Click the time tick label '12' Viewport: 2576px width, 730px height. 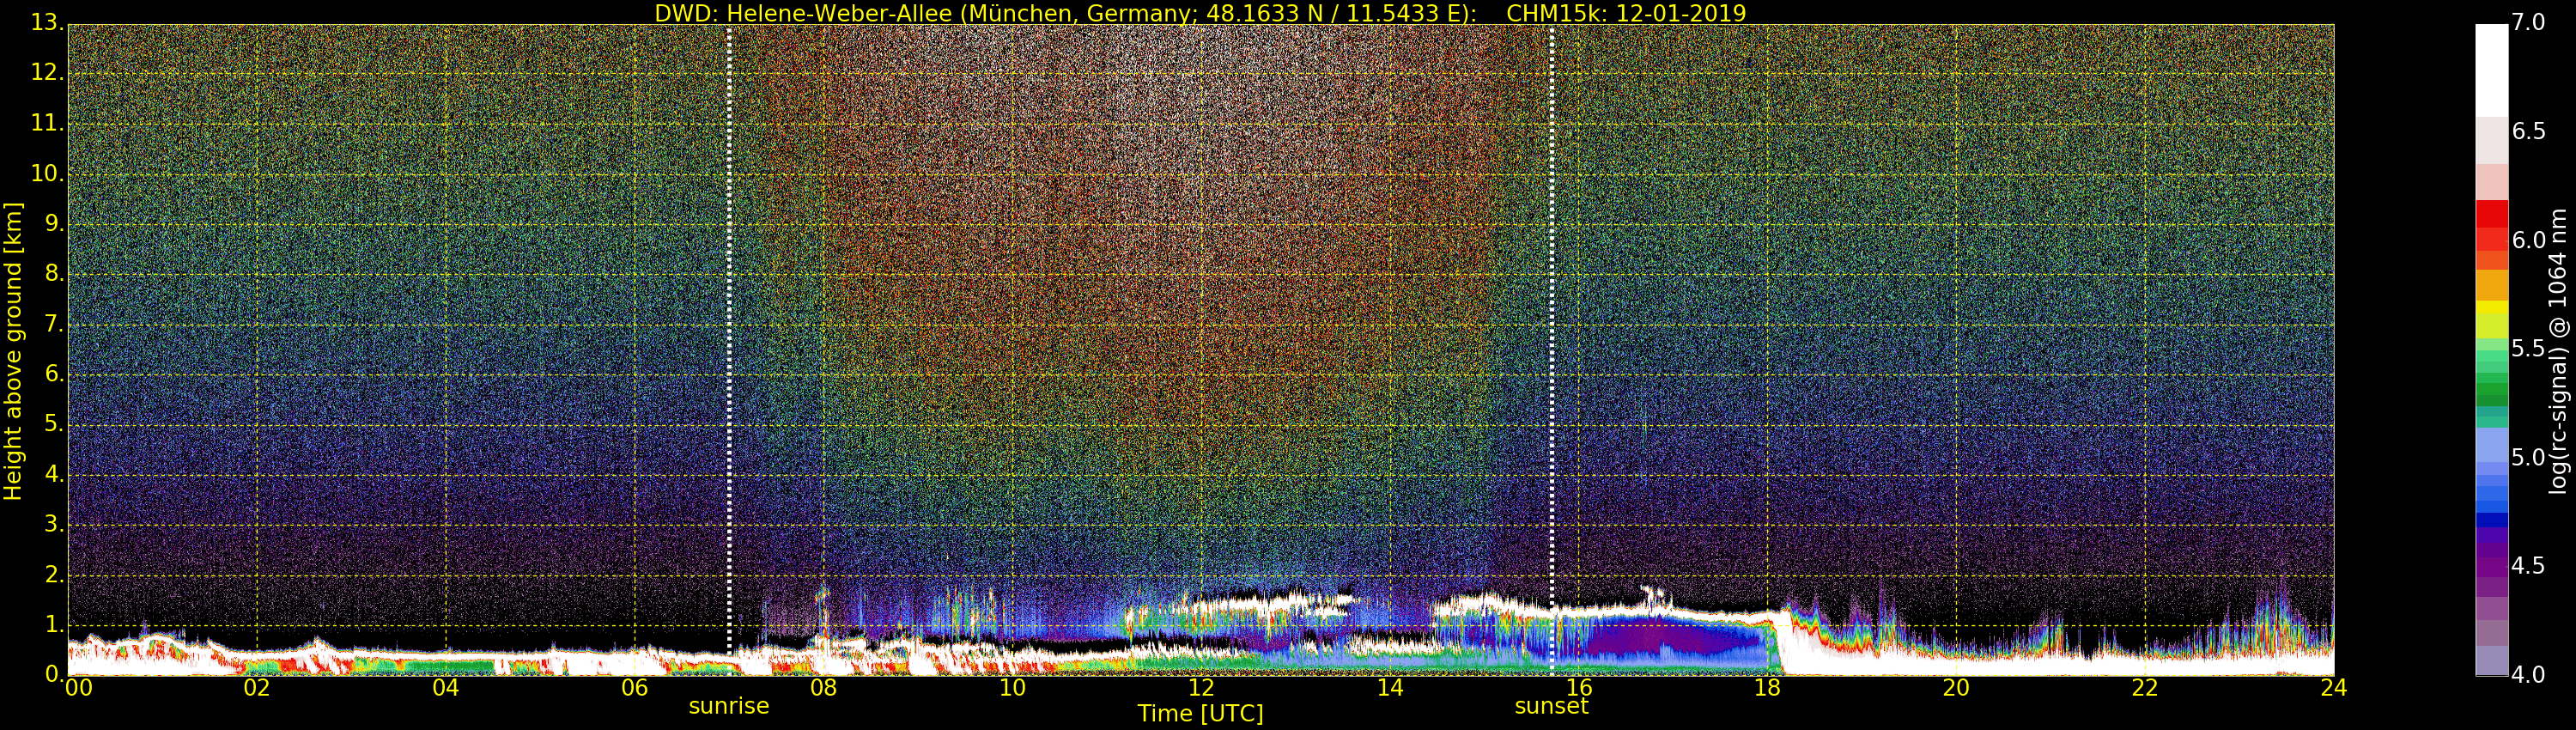(1201, 688)
